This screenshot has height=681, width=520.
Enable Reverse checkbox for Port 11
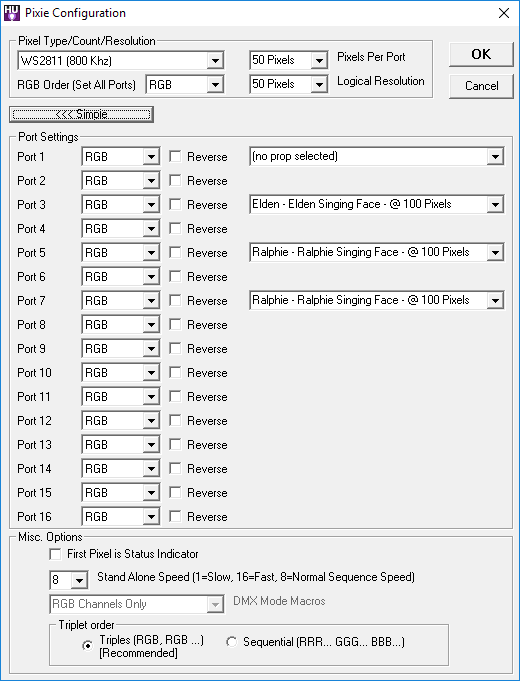click(175, 397)
